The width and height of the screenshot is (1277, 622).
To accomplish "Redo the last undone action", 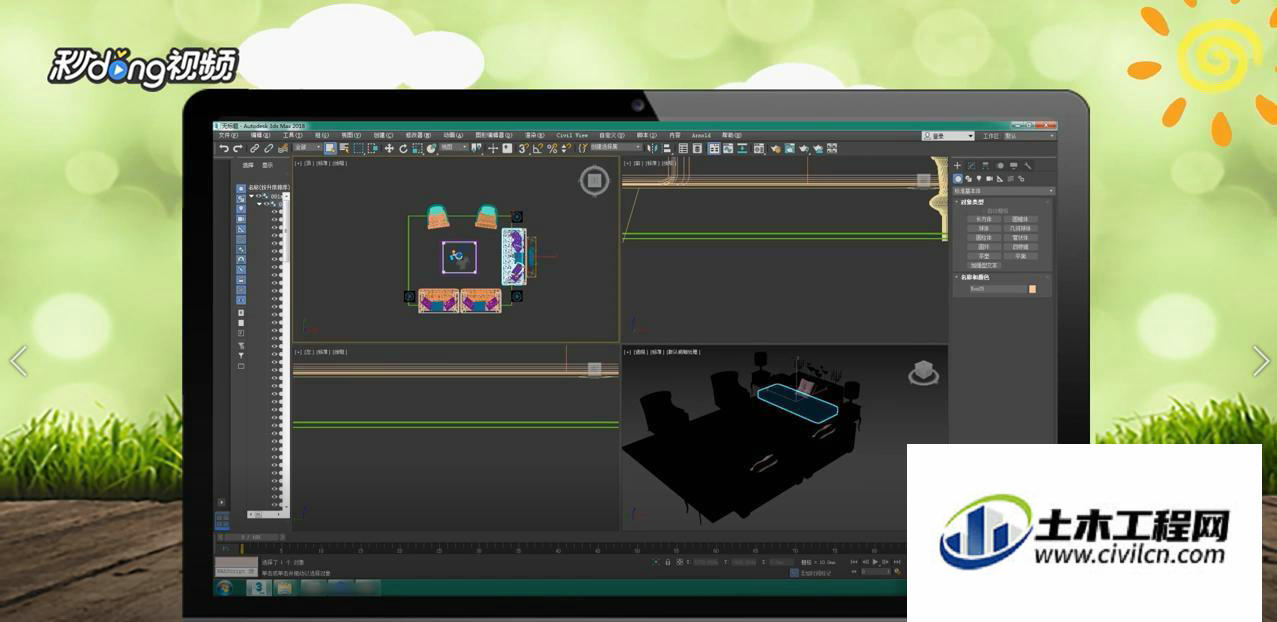I will pos(237,148).
